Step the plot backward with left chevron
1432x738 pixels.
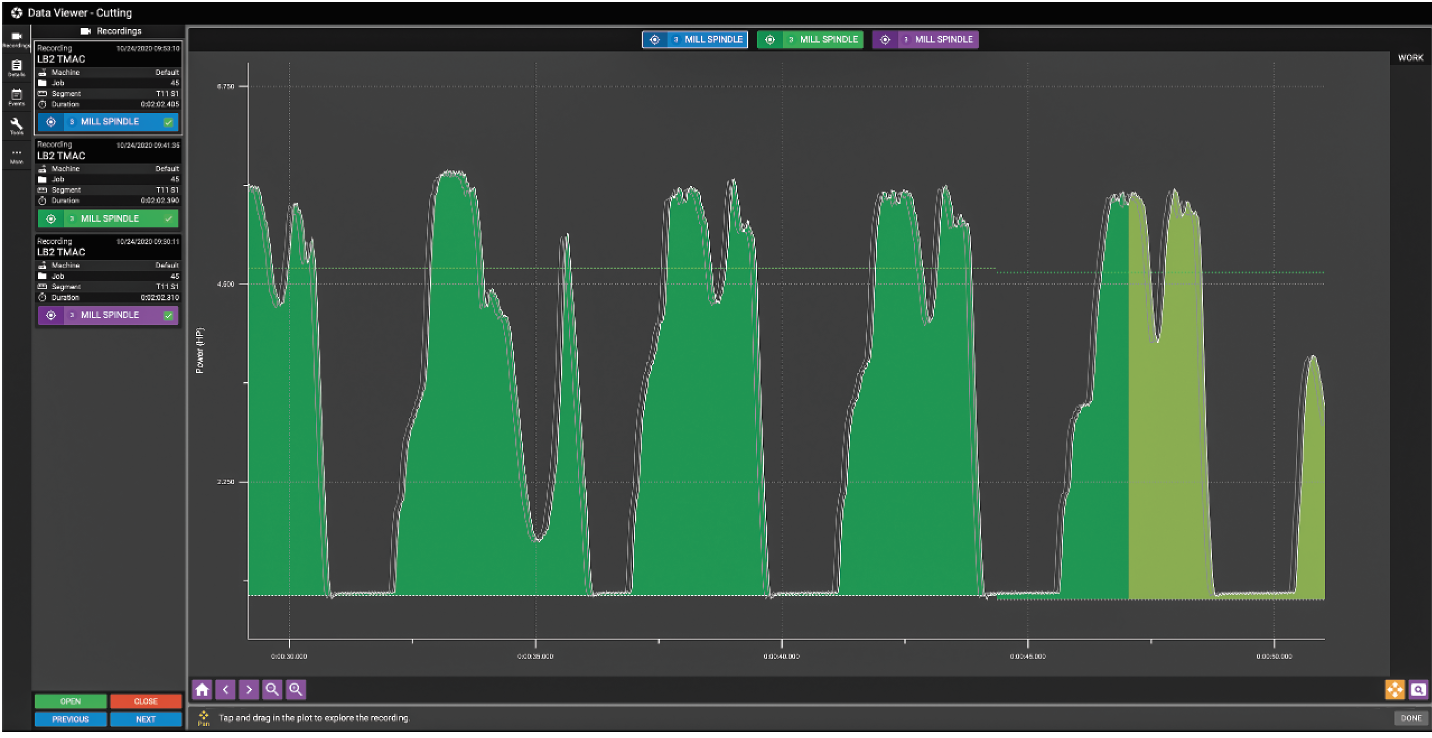point(226,689)
